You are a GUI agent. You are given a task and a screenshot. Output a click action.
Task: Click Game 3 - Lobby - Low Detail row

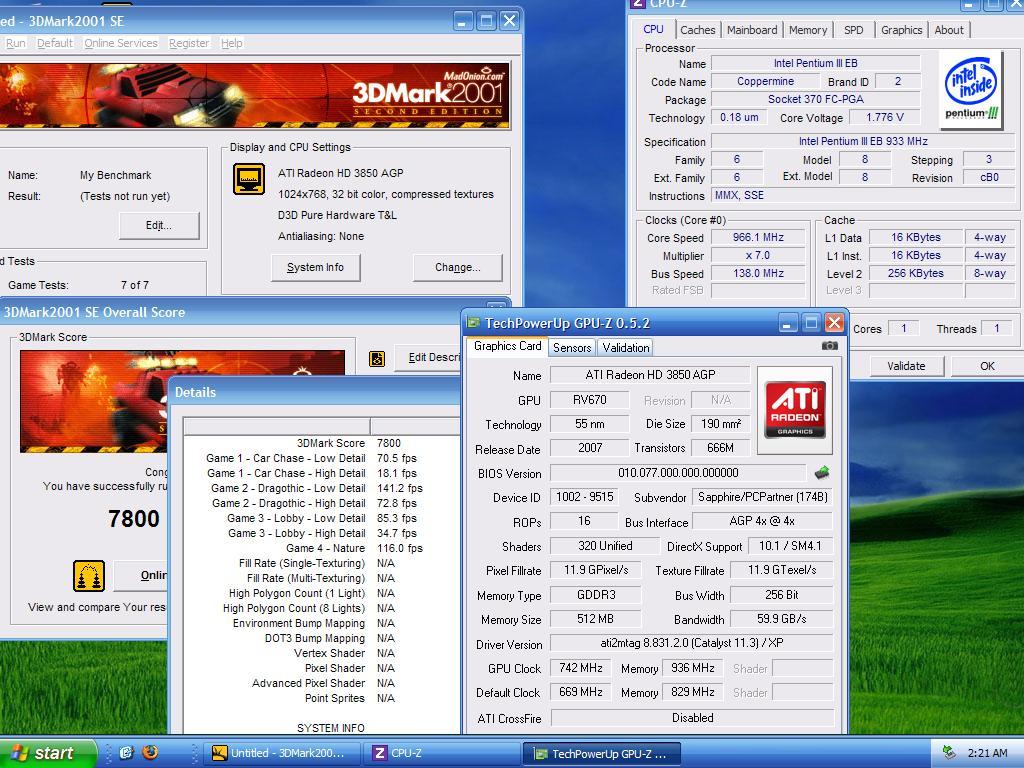(x=321, y=518)
